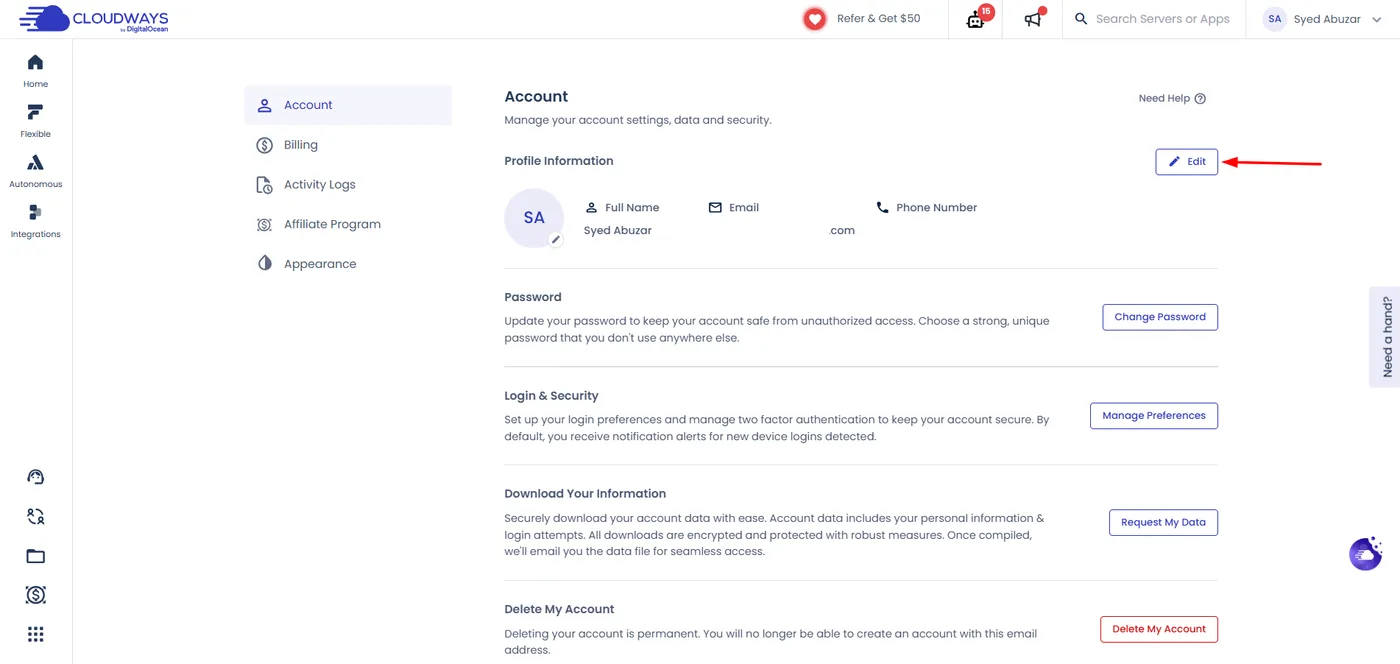Open the team members sidebar icon
Image resolution: width=1400 pixels, height=664 pixels.
tap(36, 516)
